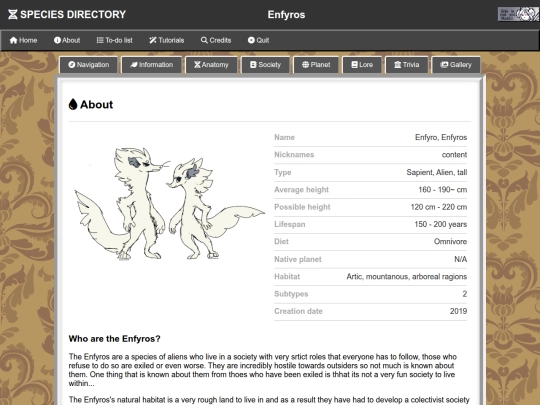This screenshot has width=540, height=405.
Task: Click the Habitat value 'Artic, mountanous, arboreal ragions'
Action: tap(407, 277)
